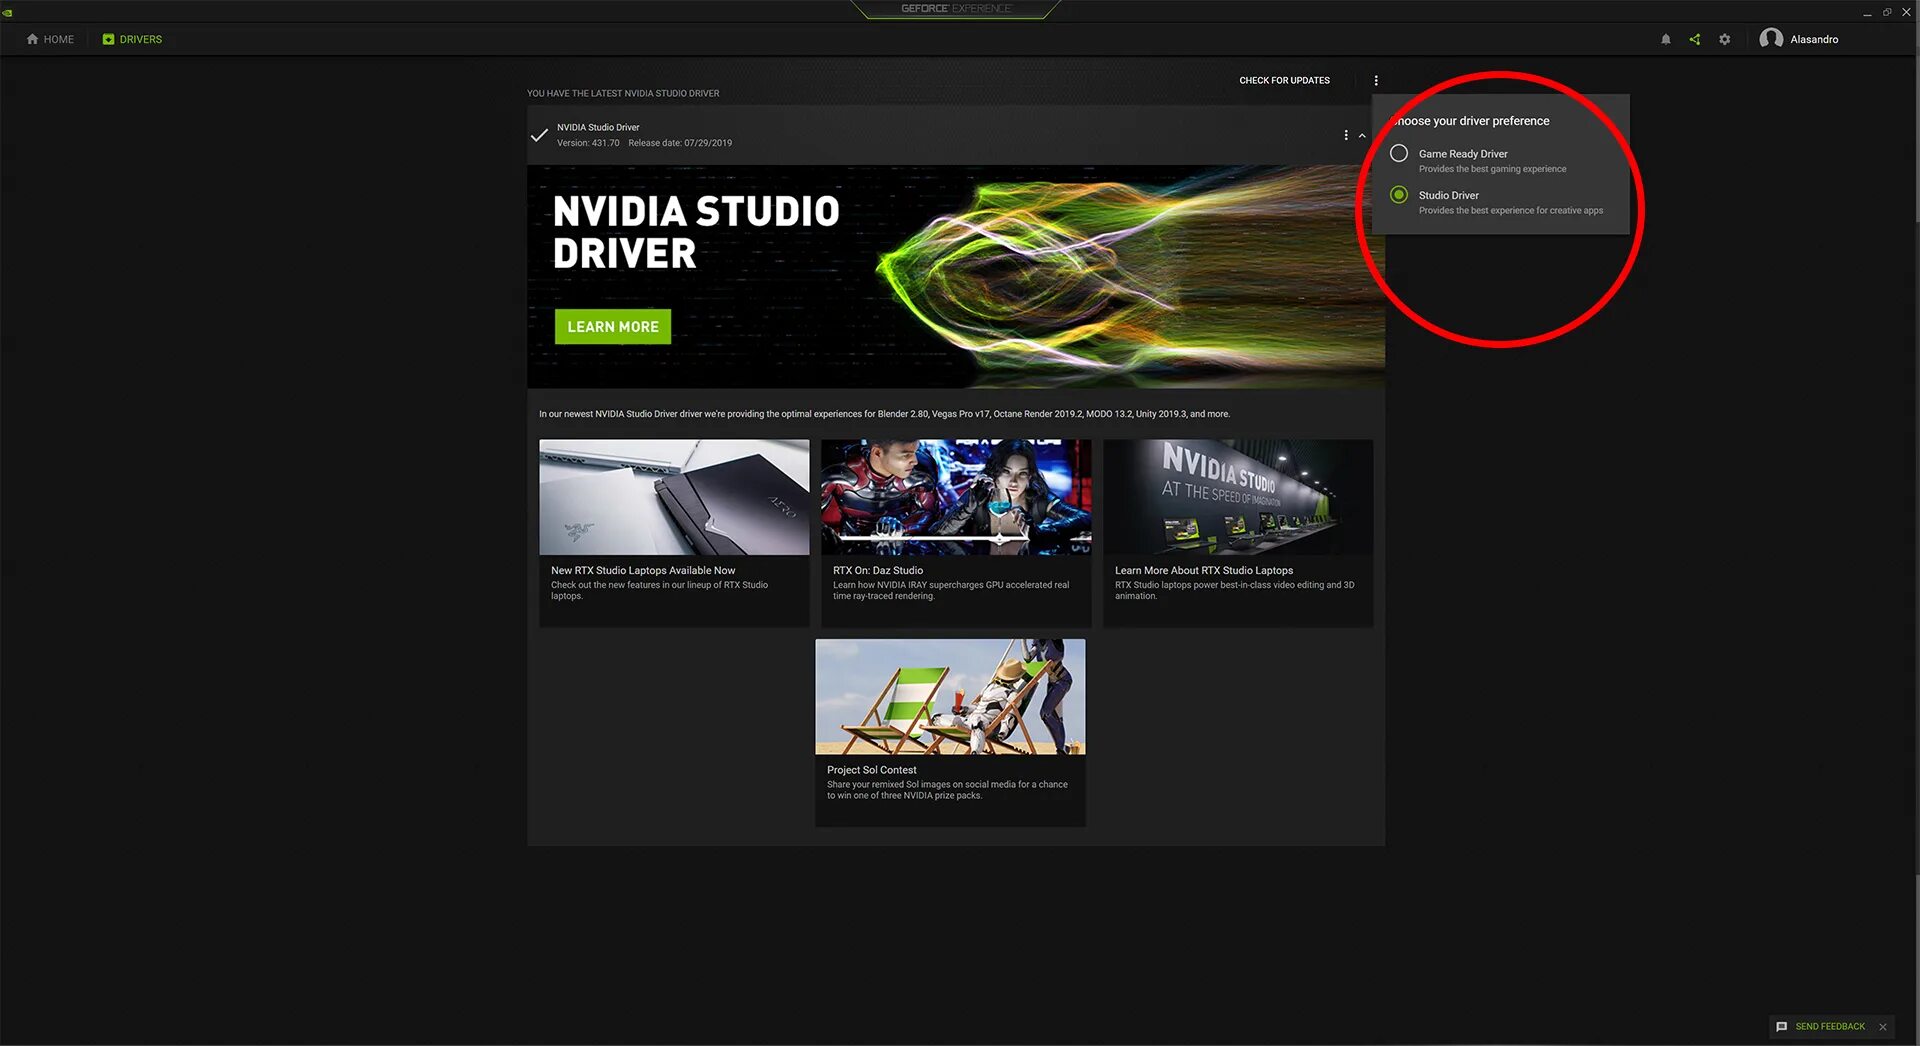Click the Alasandro profile avatar

click(1771, 39)
